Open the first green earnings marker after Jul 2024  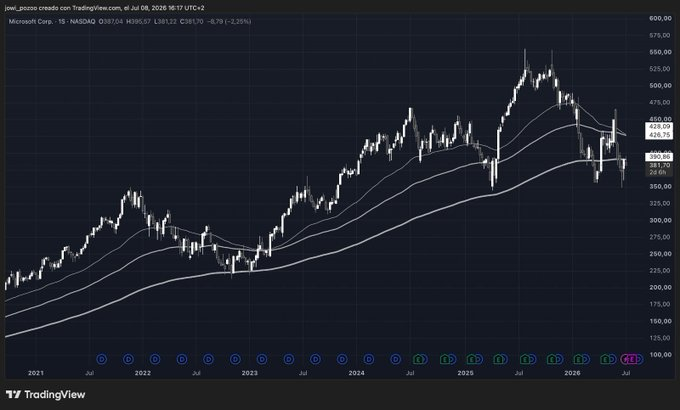(x=418, y=359)
